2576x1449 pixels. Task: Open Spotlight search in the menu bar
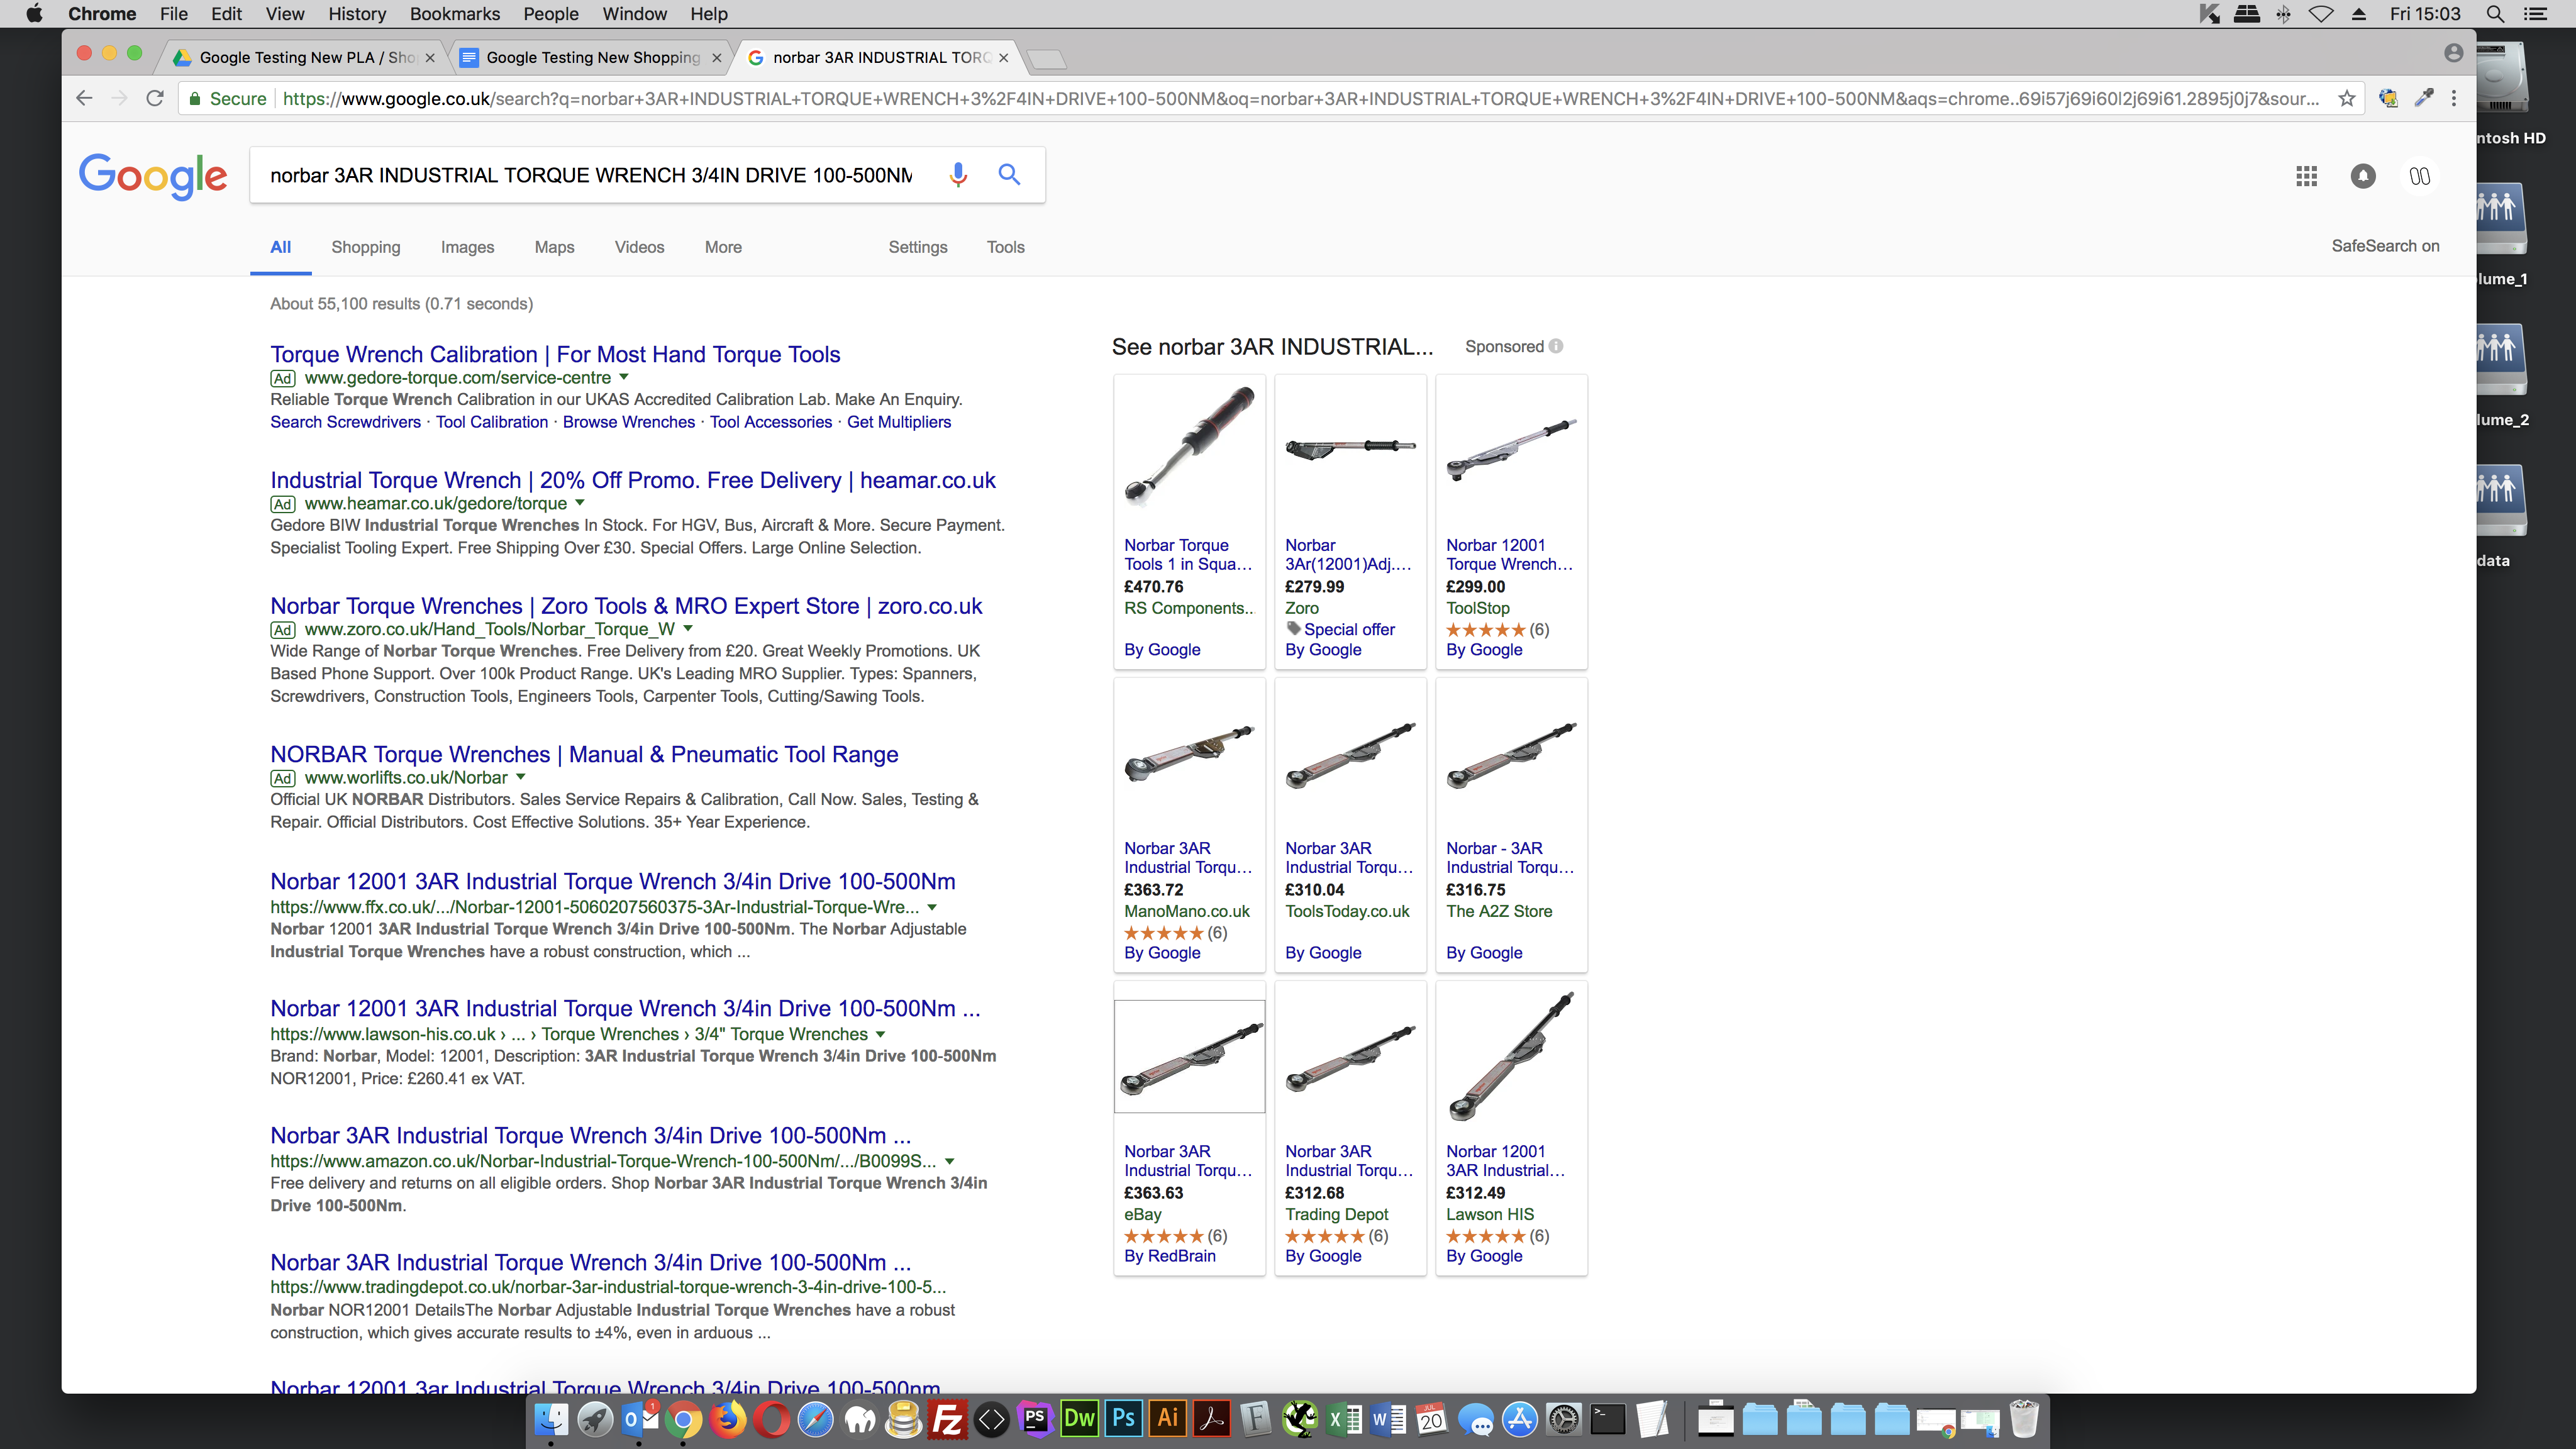pyautogui.click(x=2495, y=14)
